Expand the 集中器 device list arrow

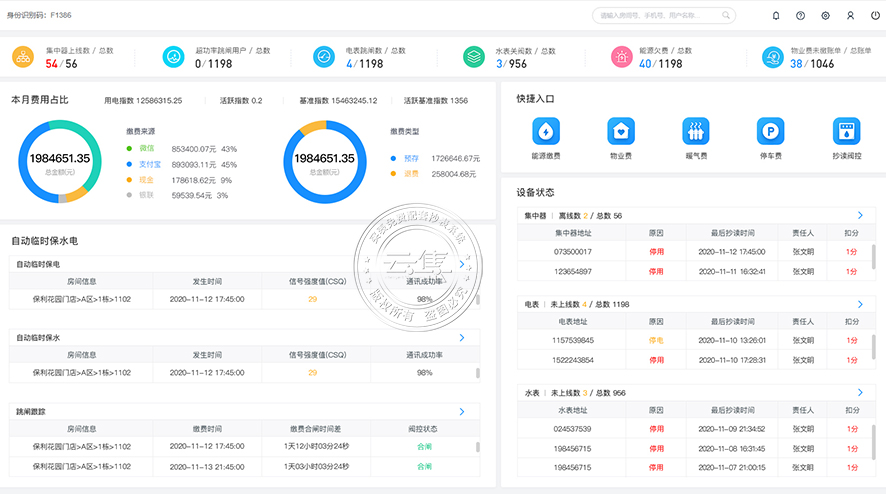(x=860, y=215)
